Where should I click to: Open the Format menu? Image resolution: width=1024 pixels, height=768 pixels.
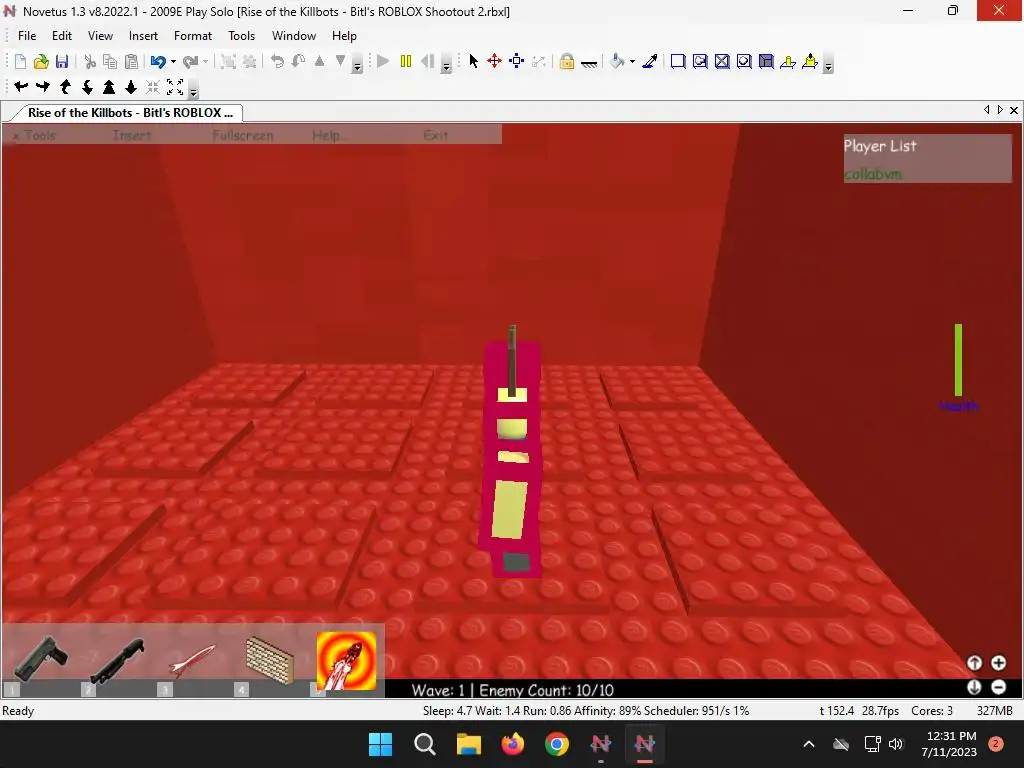pyautogui.click(x=193, y=36)
